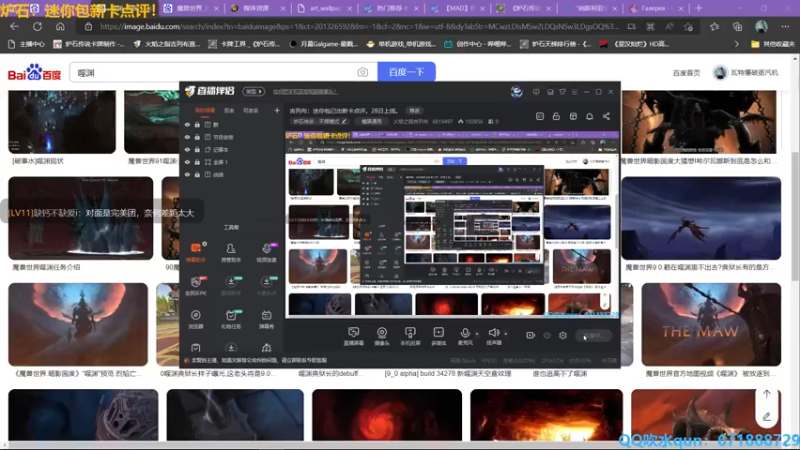Click the share icon in the stream info bar

coord(606,116)
